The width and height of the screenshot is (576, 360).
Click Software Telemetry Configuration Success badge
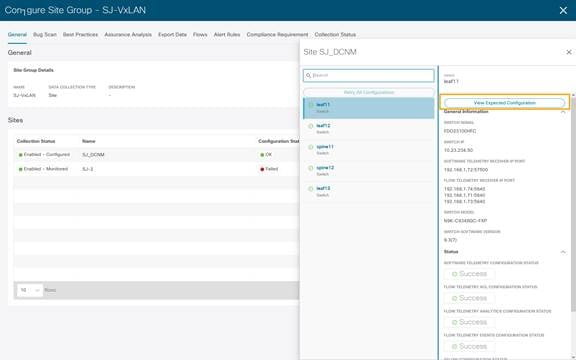pos(469,274)
